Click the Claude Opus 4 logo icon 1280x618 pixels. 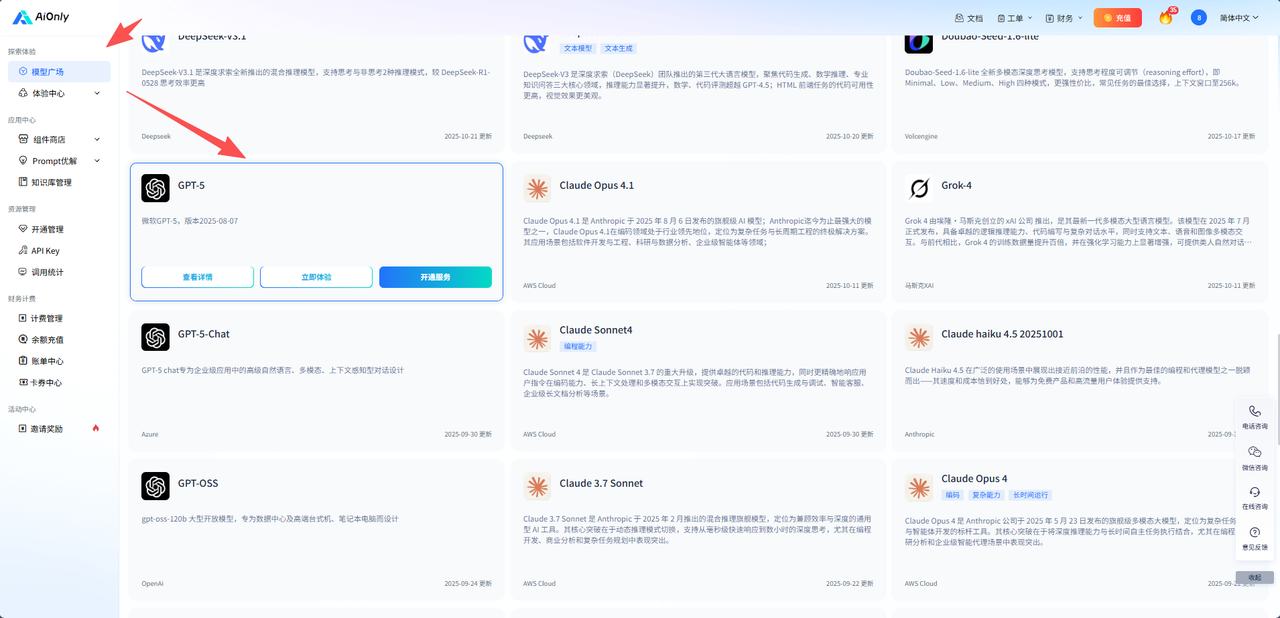coord(919,486)
